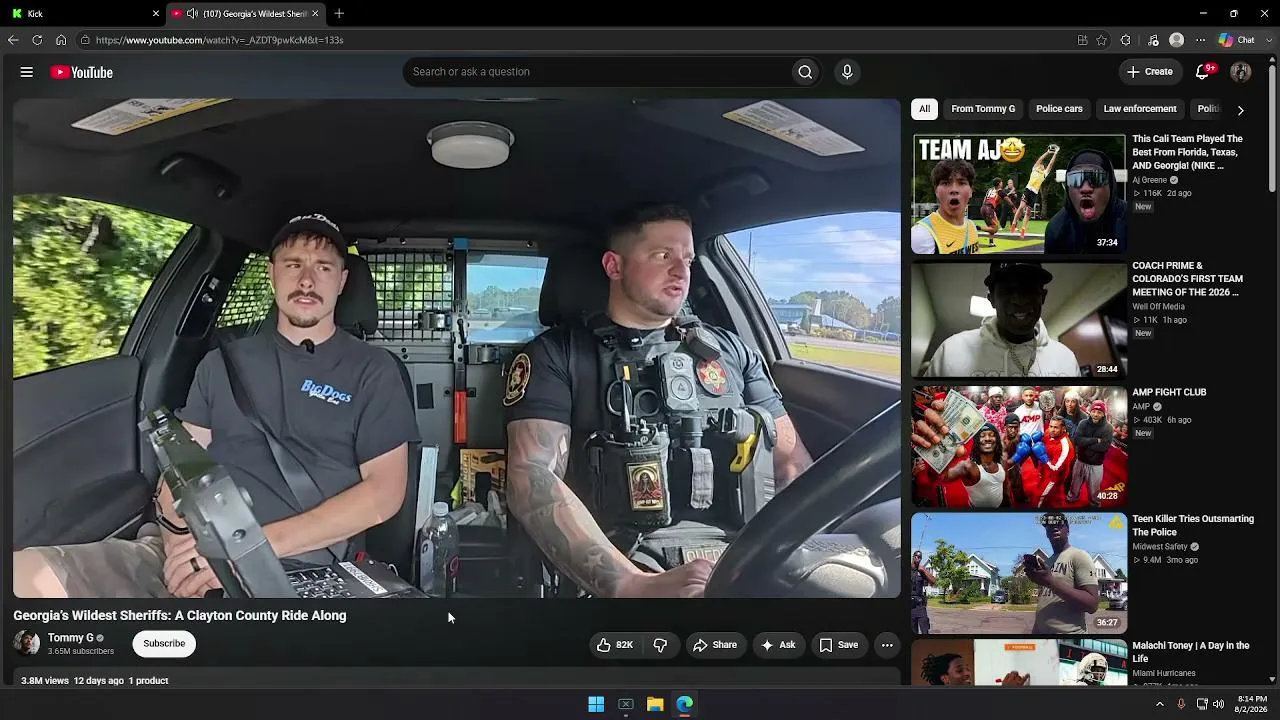Select the All filter chip
Screen dimensions: 1280x720
point(924,109)
